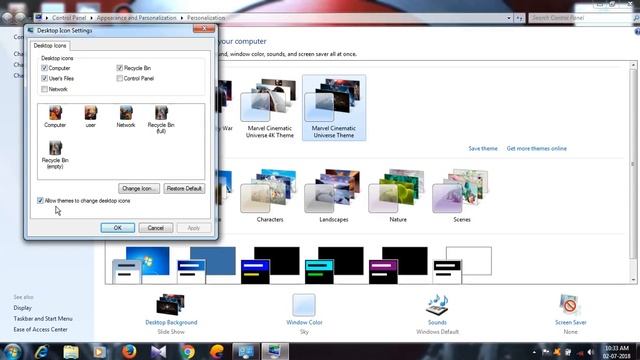Open Screen Saver settings
The image size is (640, 360).
pos(570,314)
